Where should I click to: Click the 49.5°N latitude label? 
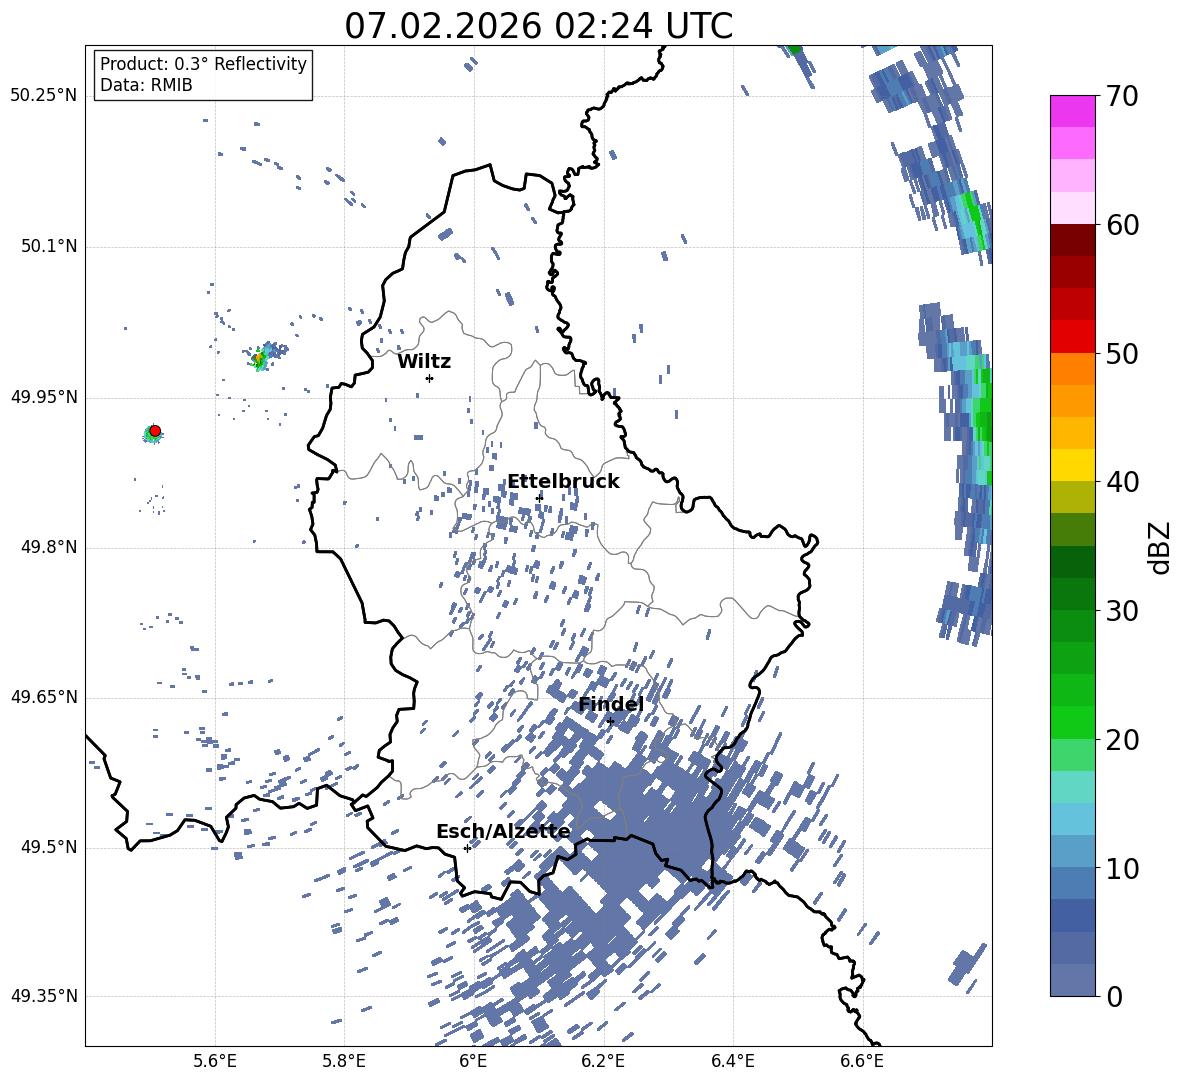(48, 847)
